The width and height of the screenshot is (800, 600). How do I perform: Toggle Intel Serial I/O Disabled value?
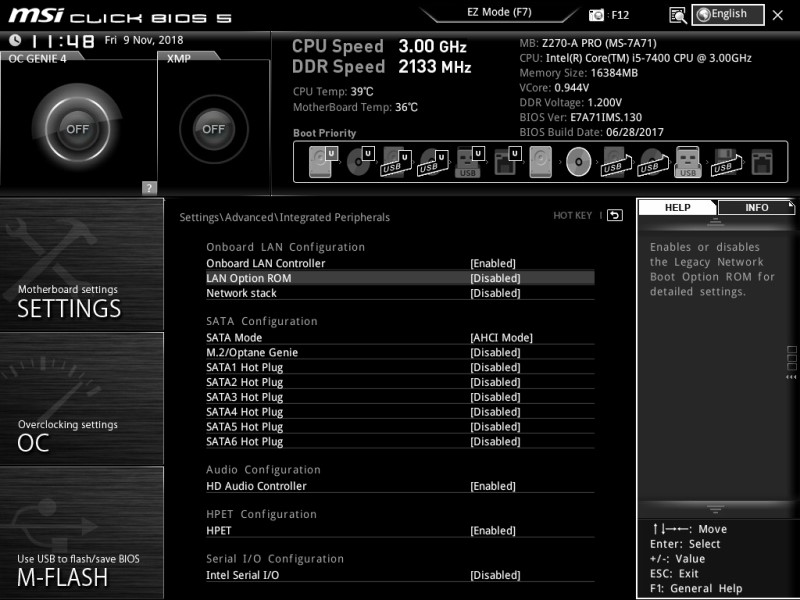[x=495, y=575]
